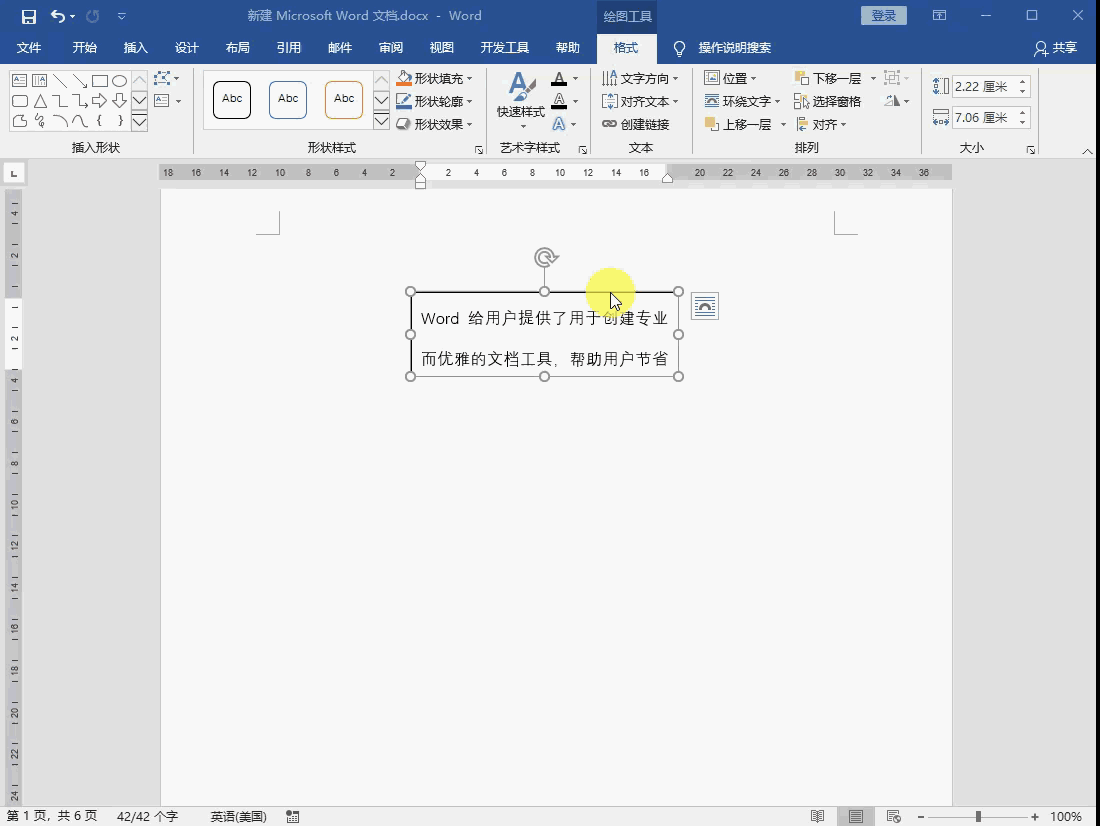This screenshot has height=826, width=1100.
Task: Switch to print layout view
Action: point(855,816)
